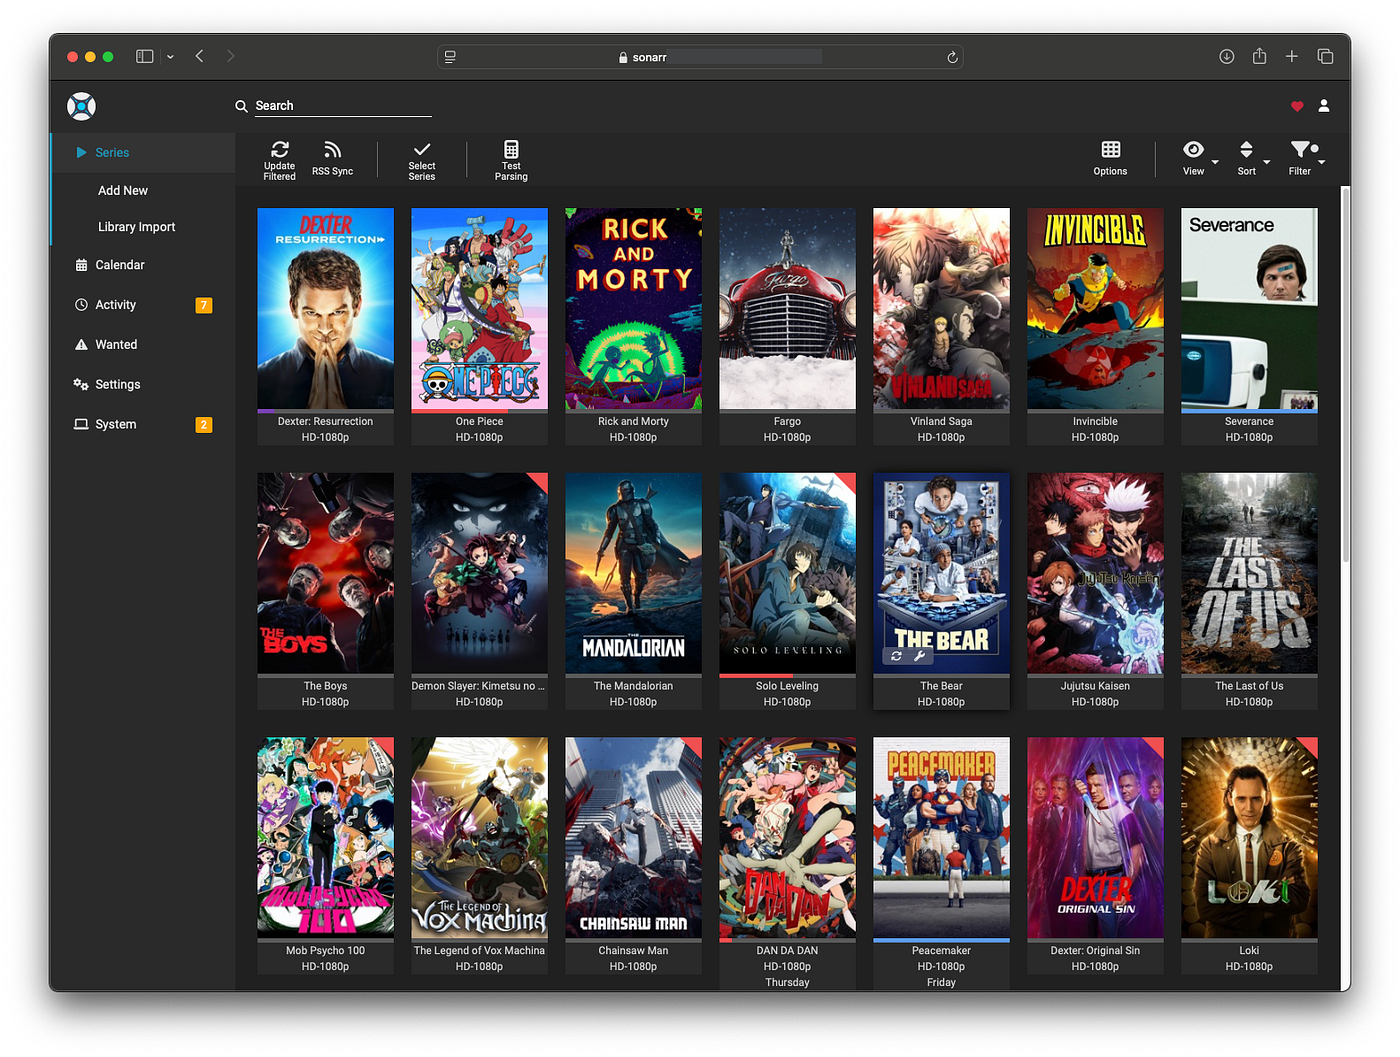Click the Search input field

coord(340,106)
